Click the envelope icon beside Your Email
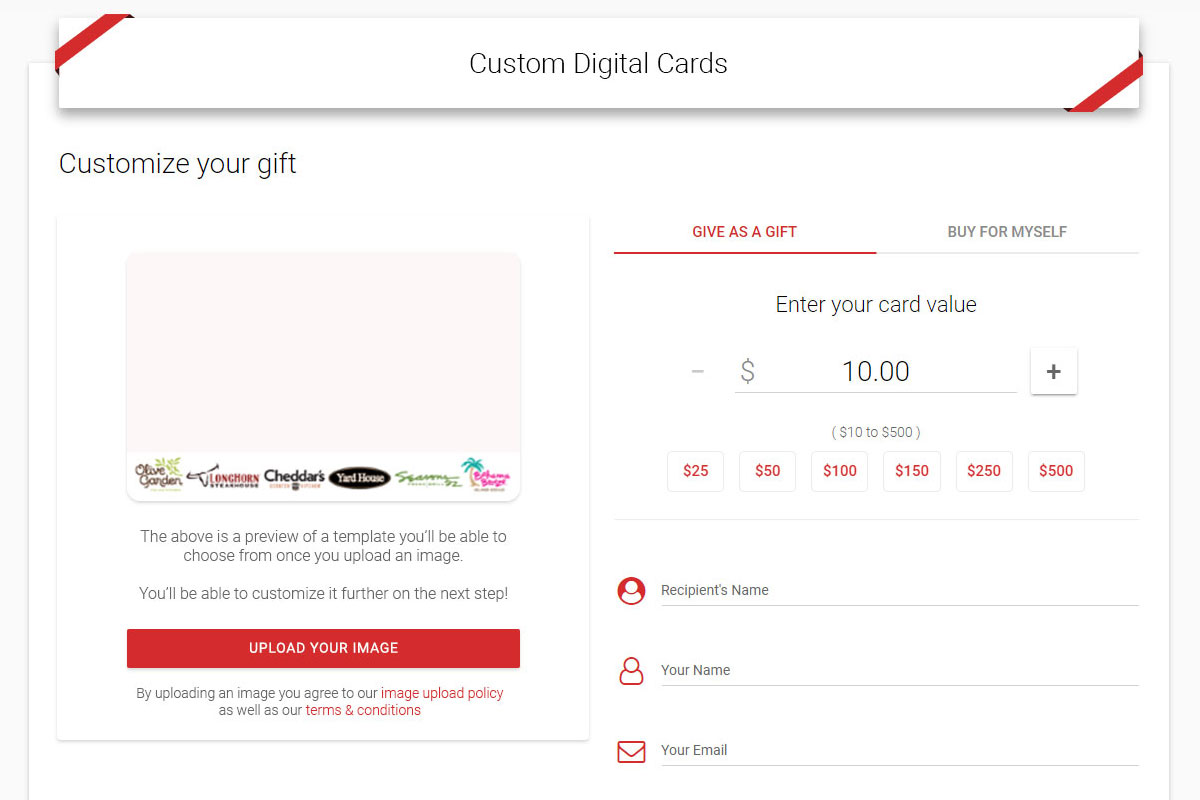Image resolution: width=1200 pixels, height=800 pixels. pos(631,751)
